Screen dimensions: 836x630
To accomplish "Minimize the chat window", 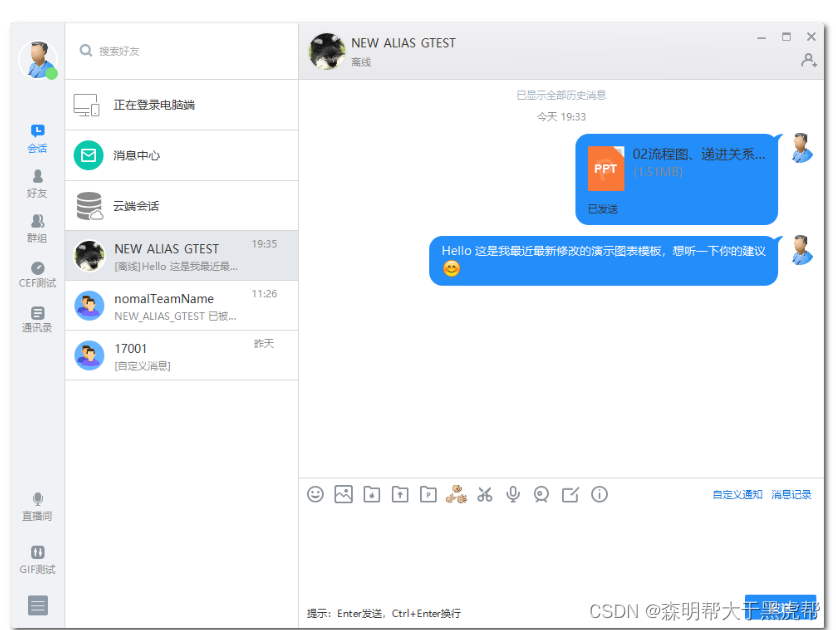I will point(761,38).
